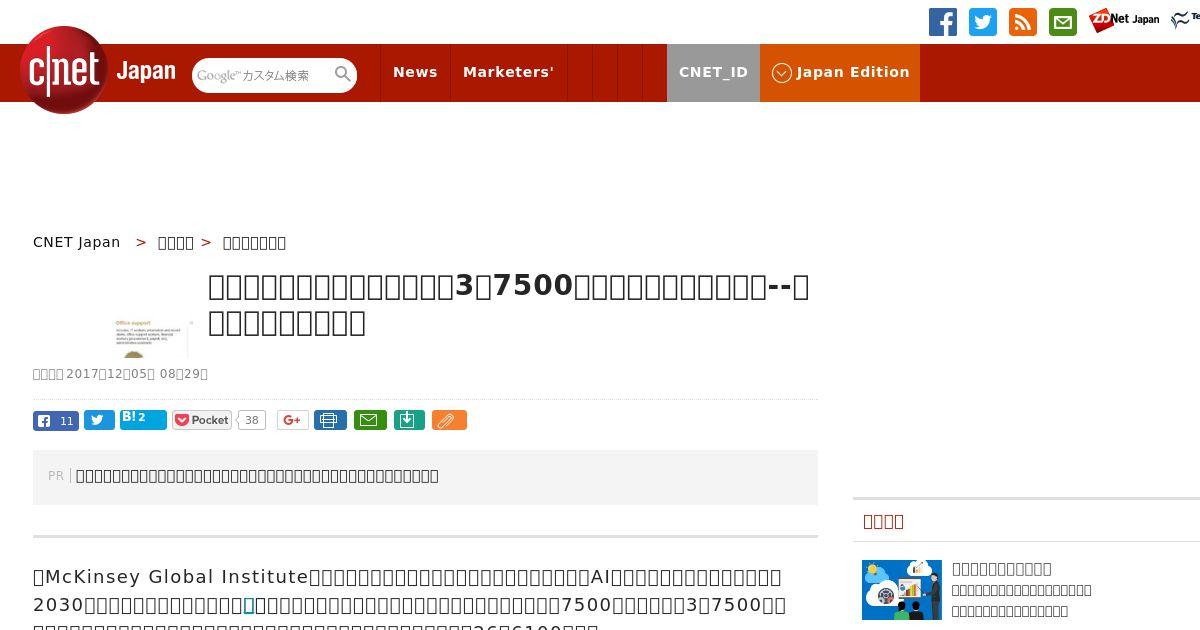Screen dimensions: 1200x630
Task: Go to CNET Japan breadcrumb link
Action: [77, 242]
